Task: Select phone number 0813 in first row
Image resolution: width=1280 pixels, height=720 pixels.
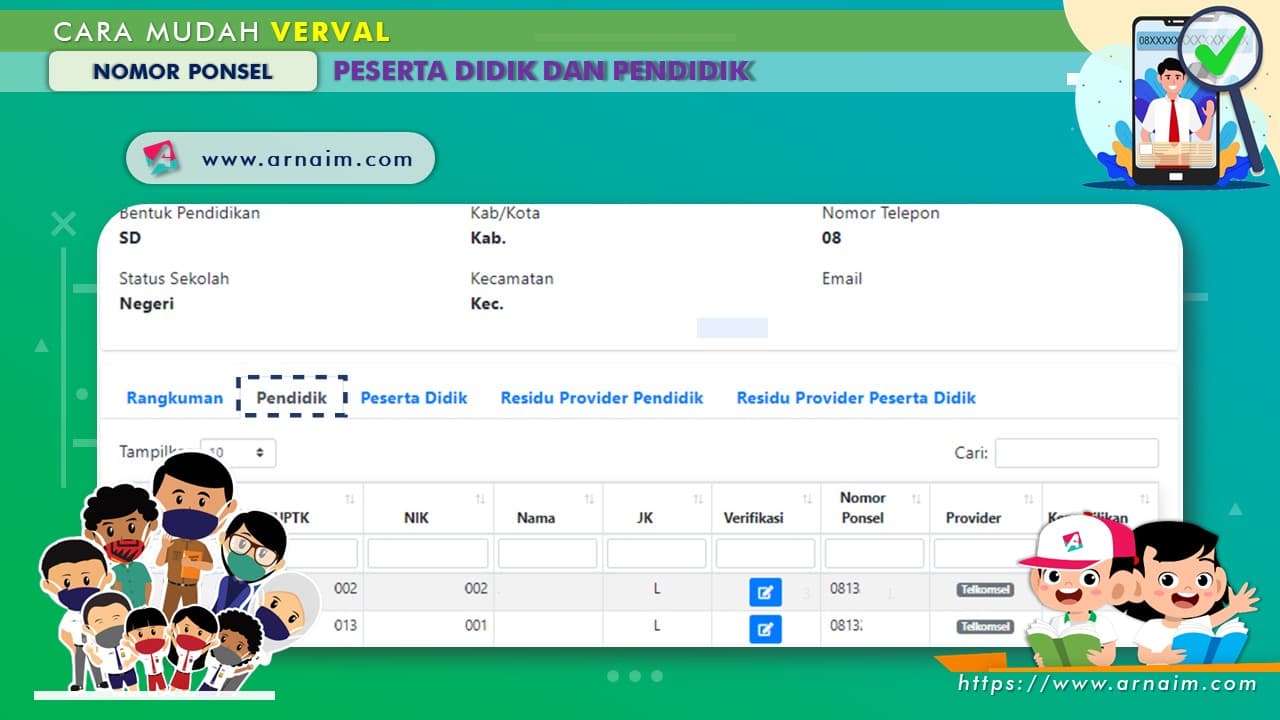Action: click(845, 589)
